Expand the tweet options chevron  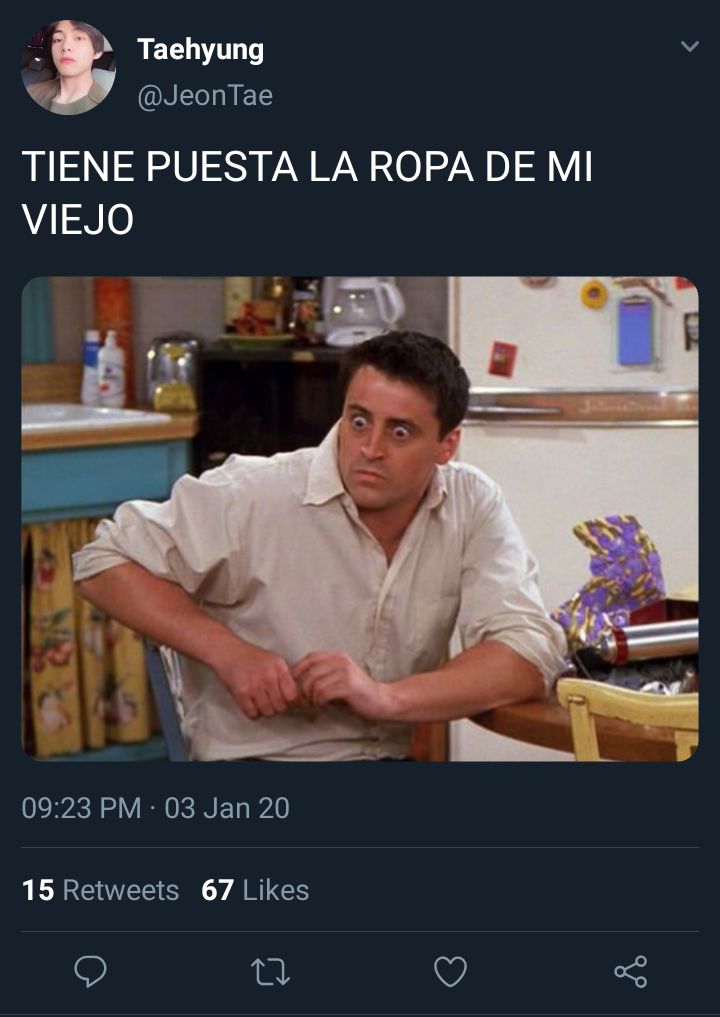point(690,46)
